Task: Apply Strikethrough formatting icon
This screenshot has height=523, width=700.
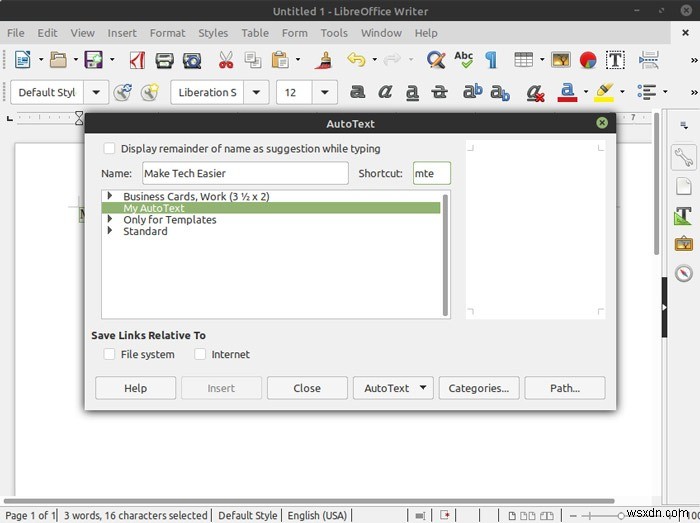Action: [439, 92]
